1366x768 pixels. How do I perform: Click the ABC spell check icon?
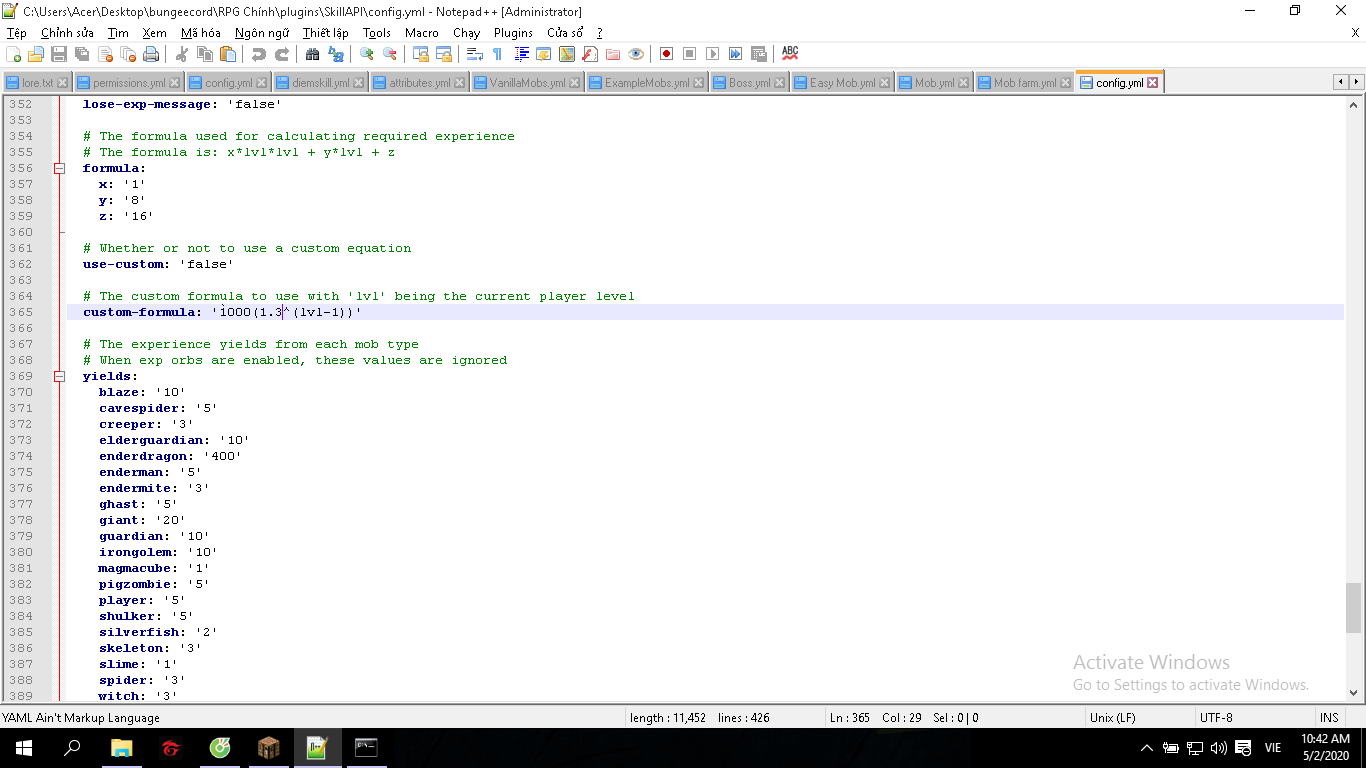click(790, 53)
